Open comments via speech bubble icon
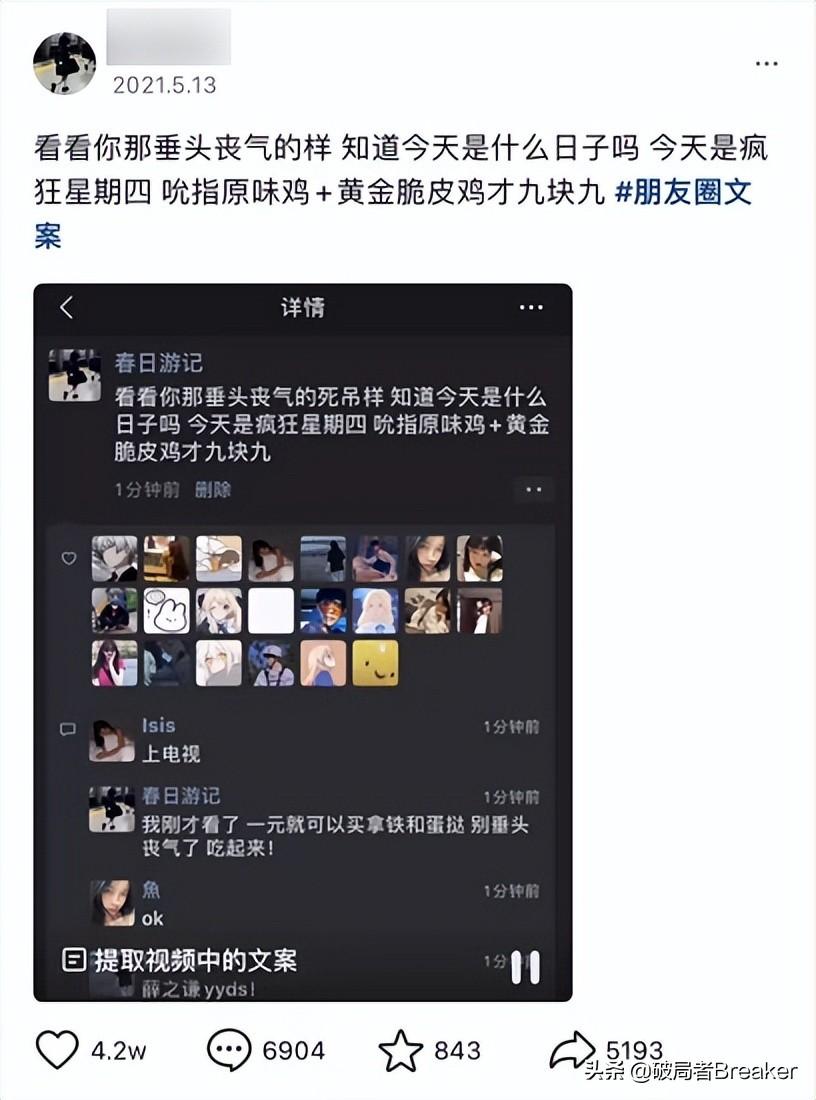The image size is (816, 1100). pyautogui.click(x=229, y=1049)
